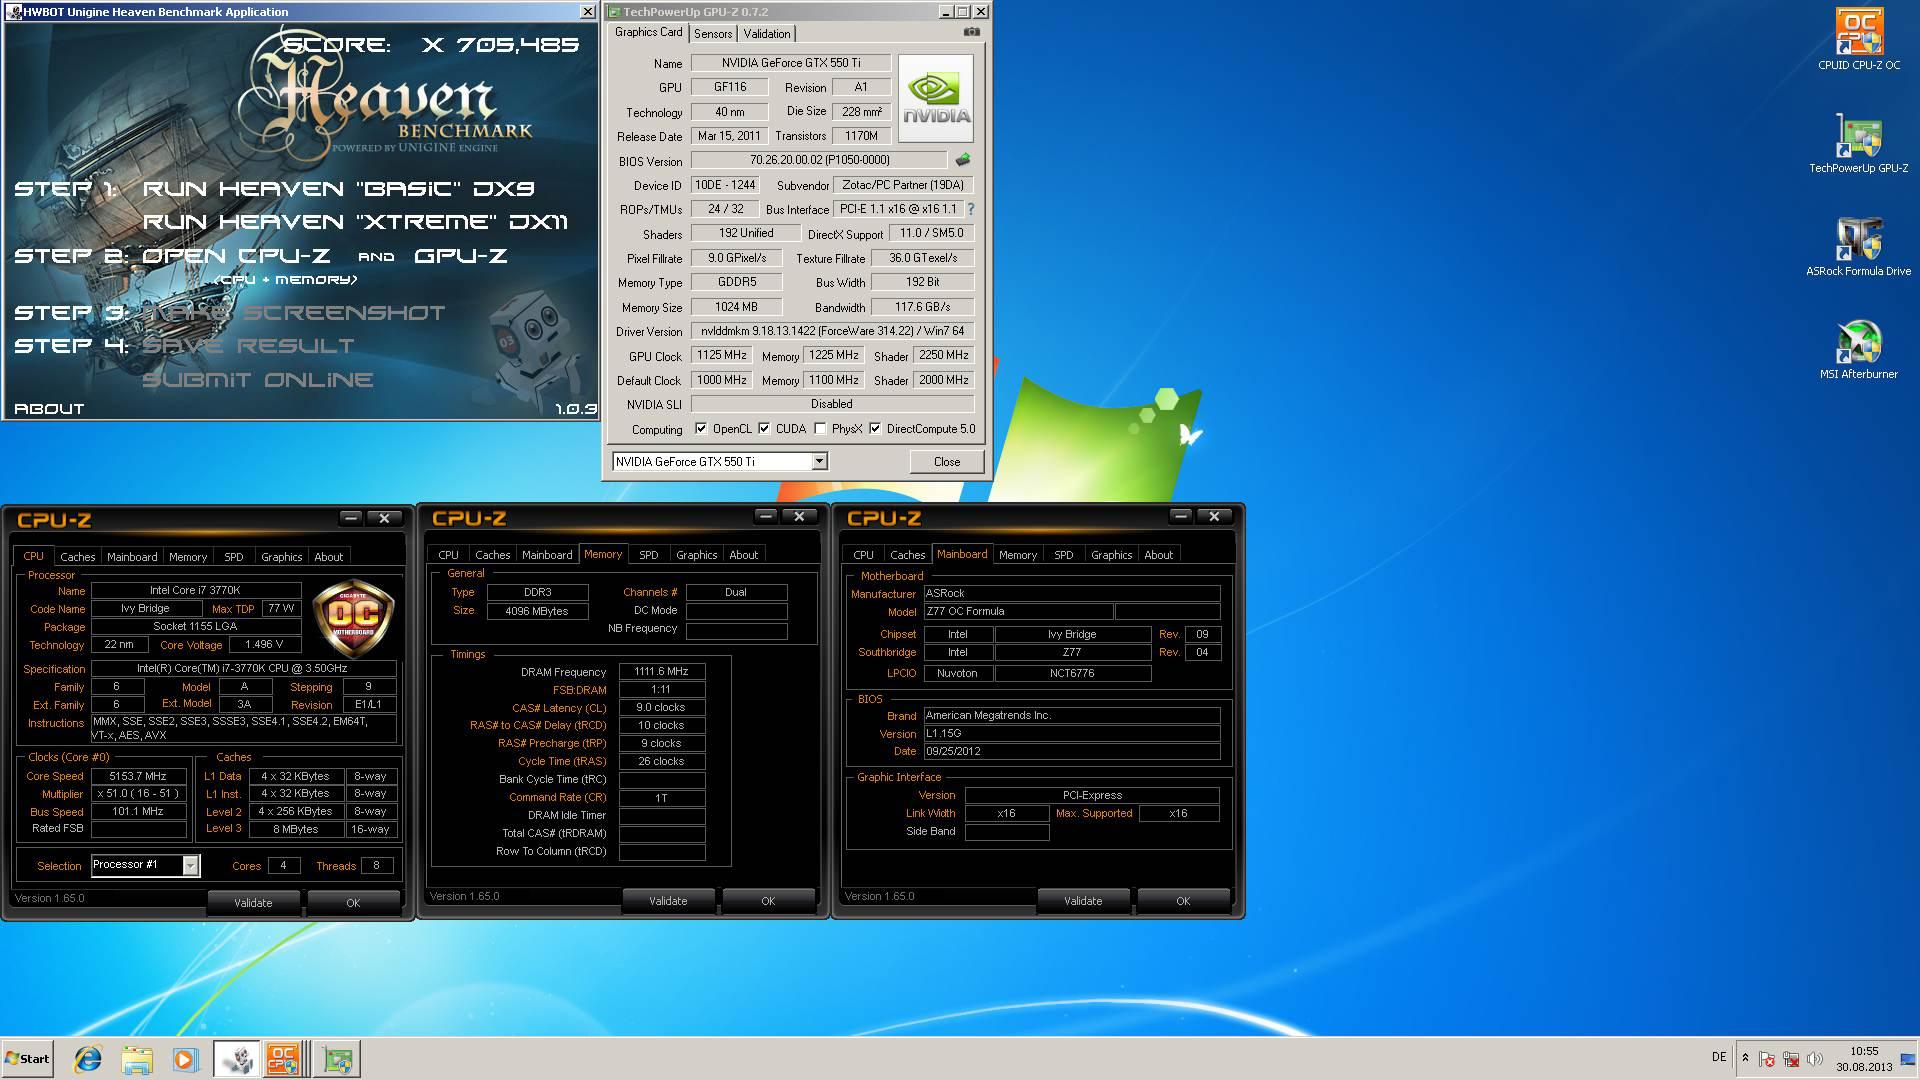Show hidden system tray icons

point(1745,1058)
